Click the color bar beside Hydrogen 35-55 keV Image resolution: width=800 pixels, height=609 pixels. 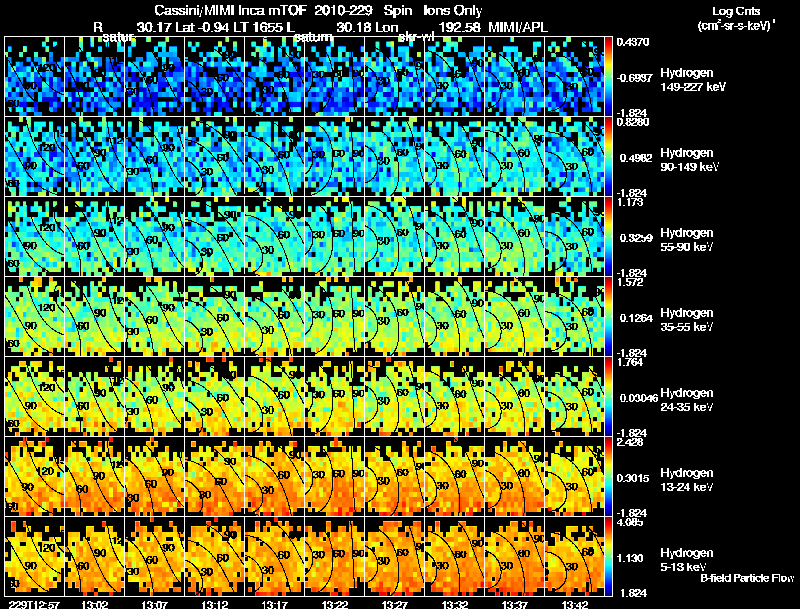(608, 316)
